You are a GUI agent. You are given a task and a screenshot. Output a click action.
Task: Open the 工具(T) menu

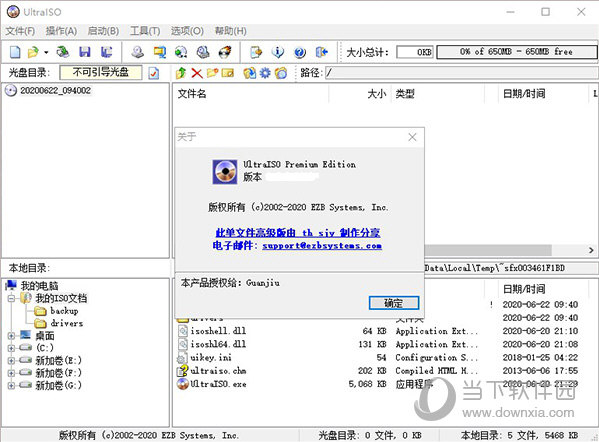tap(145, 31)
